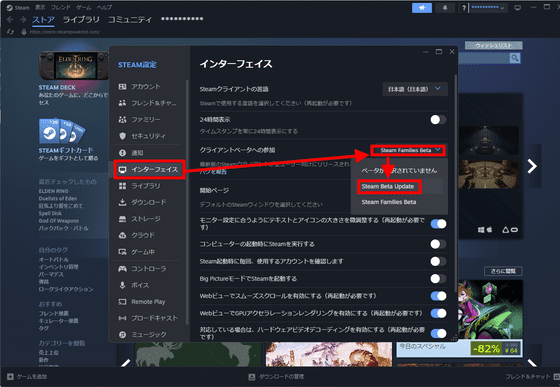The height and width of the screenshot is (387, 560).
Task: Switch to the ストア tab
Action: [x=43, y=20]
